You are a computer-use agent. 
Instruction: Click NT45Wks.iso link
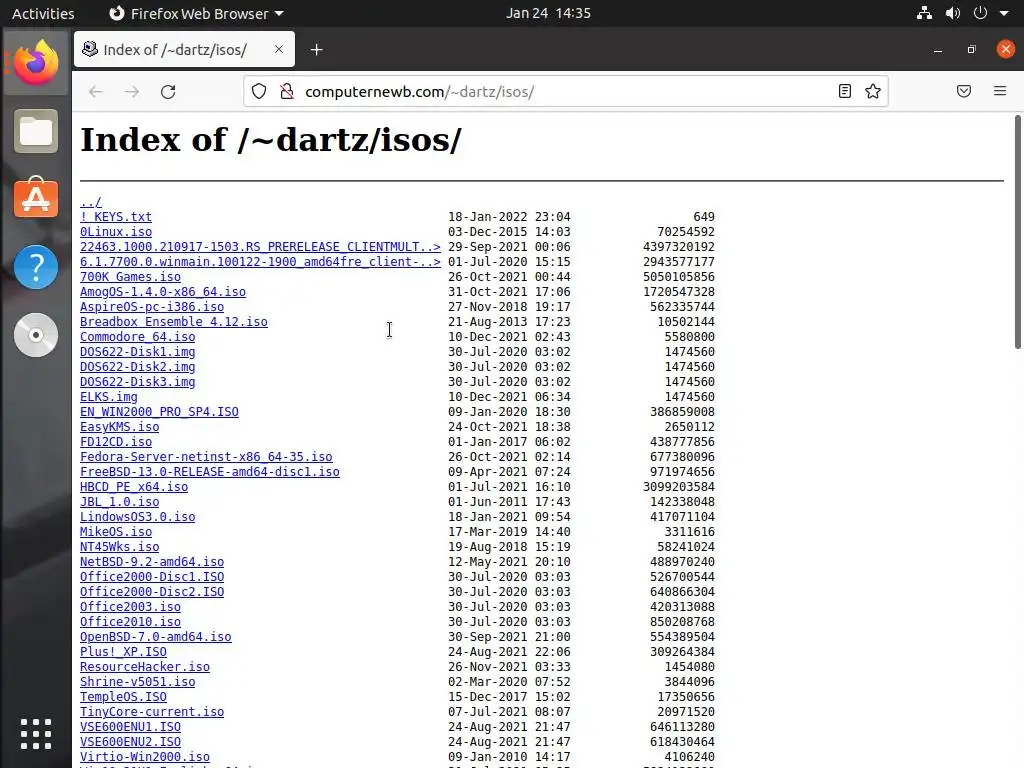pyautogui.click(x=120, y=547)
